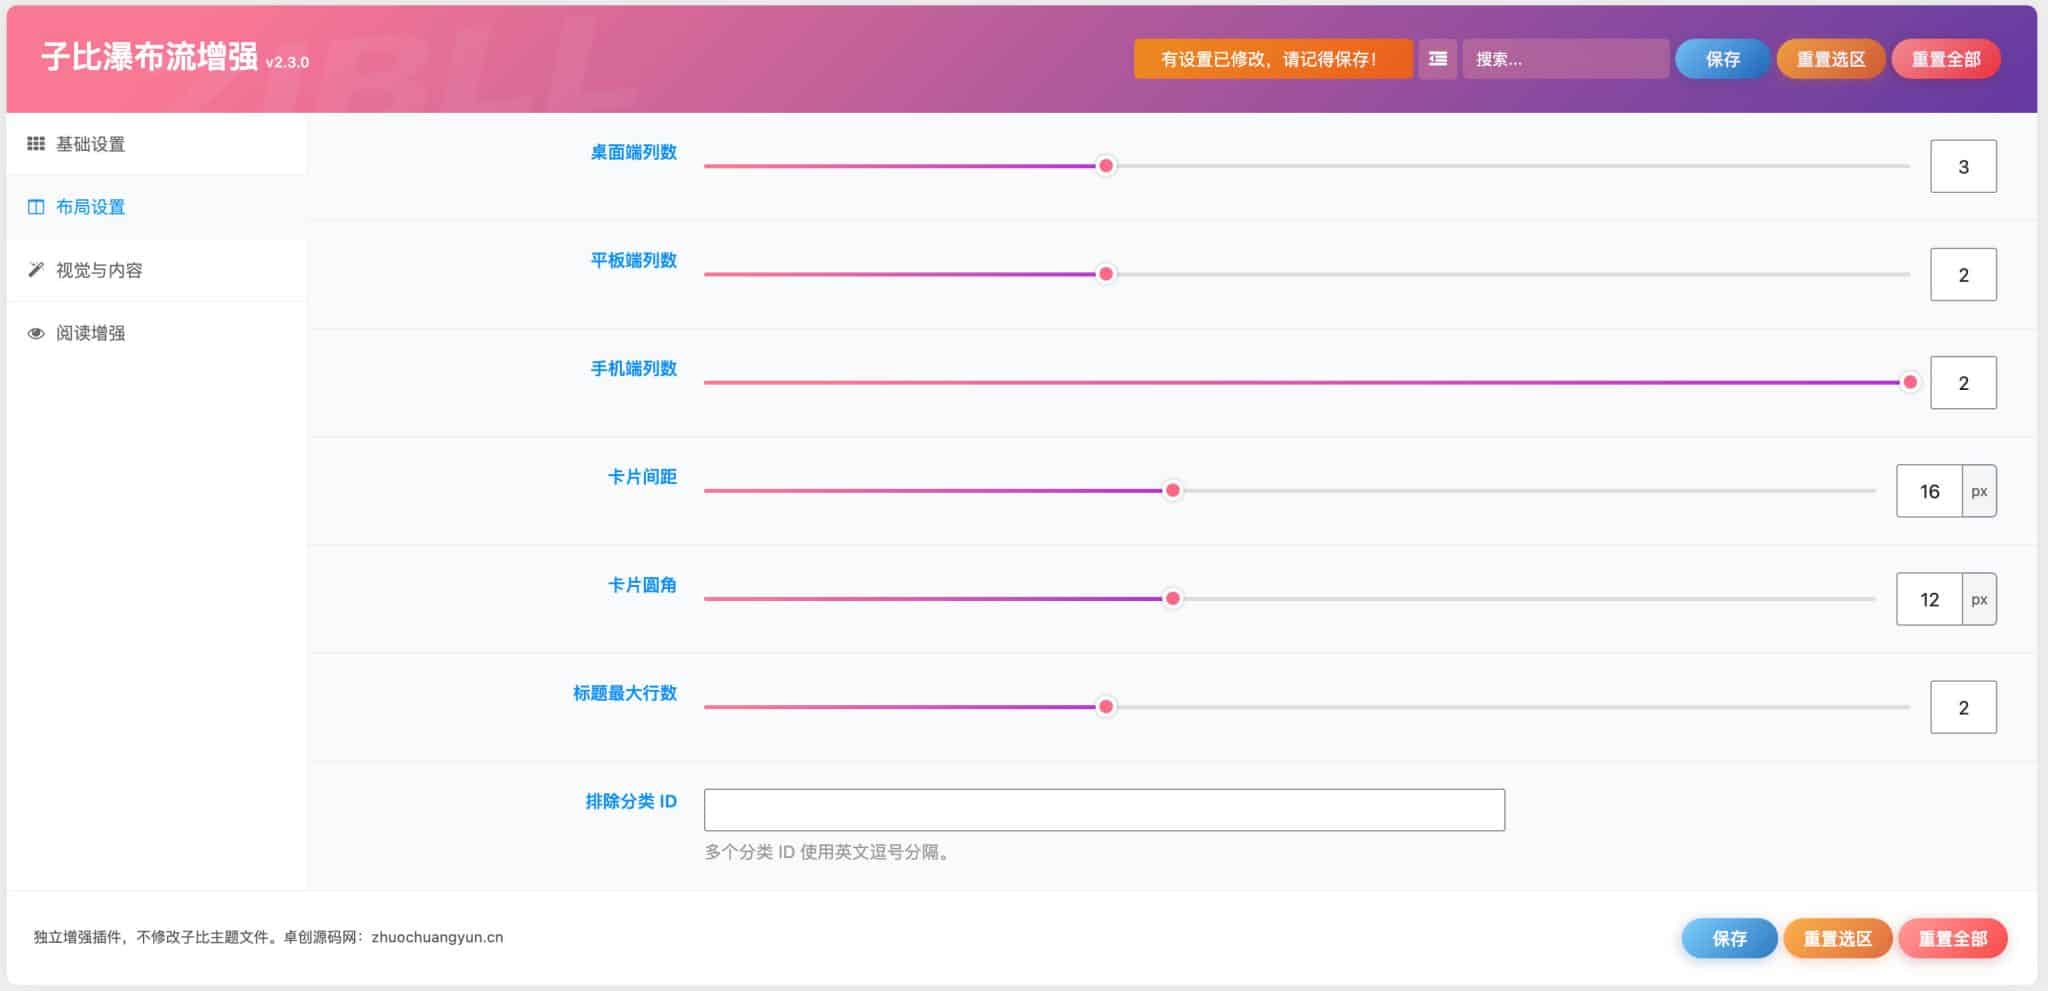The height and width of the screenshot is (991, 2048).
Task: Click the 标题最大行数 slider track
Action: [1307, 707]
